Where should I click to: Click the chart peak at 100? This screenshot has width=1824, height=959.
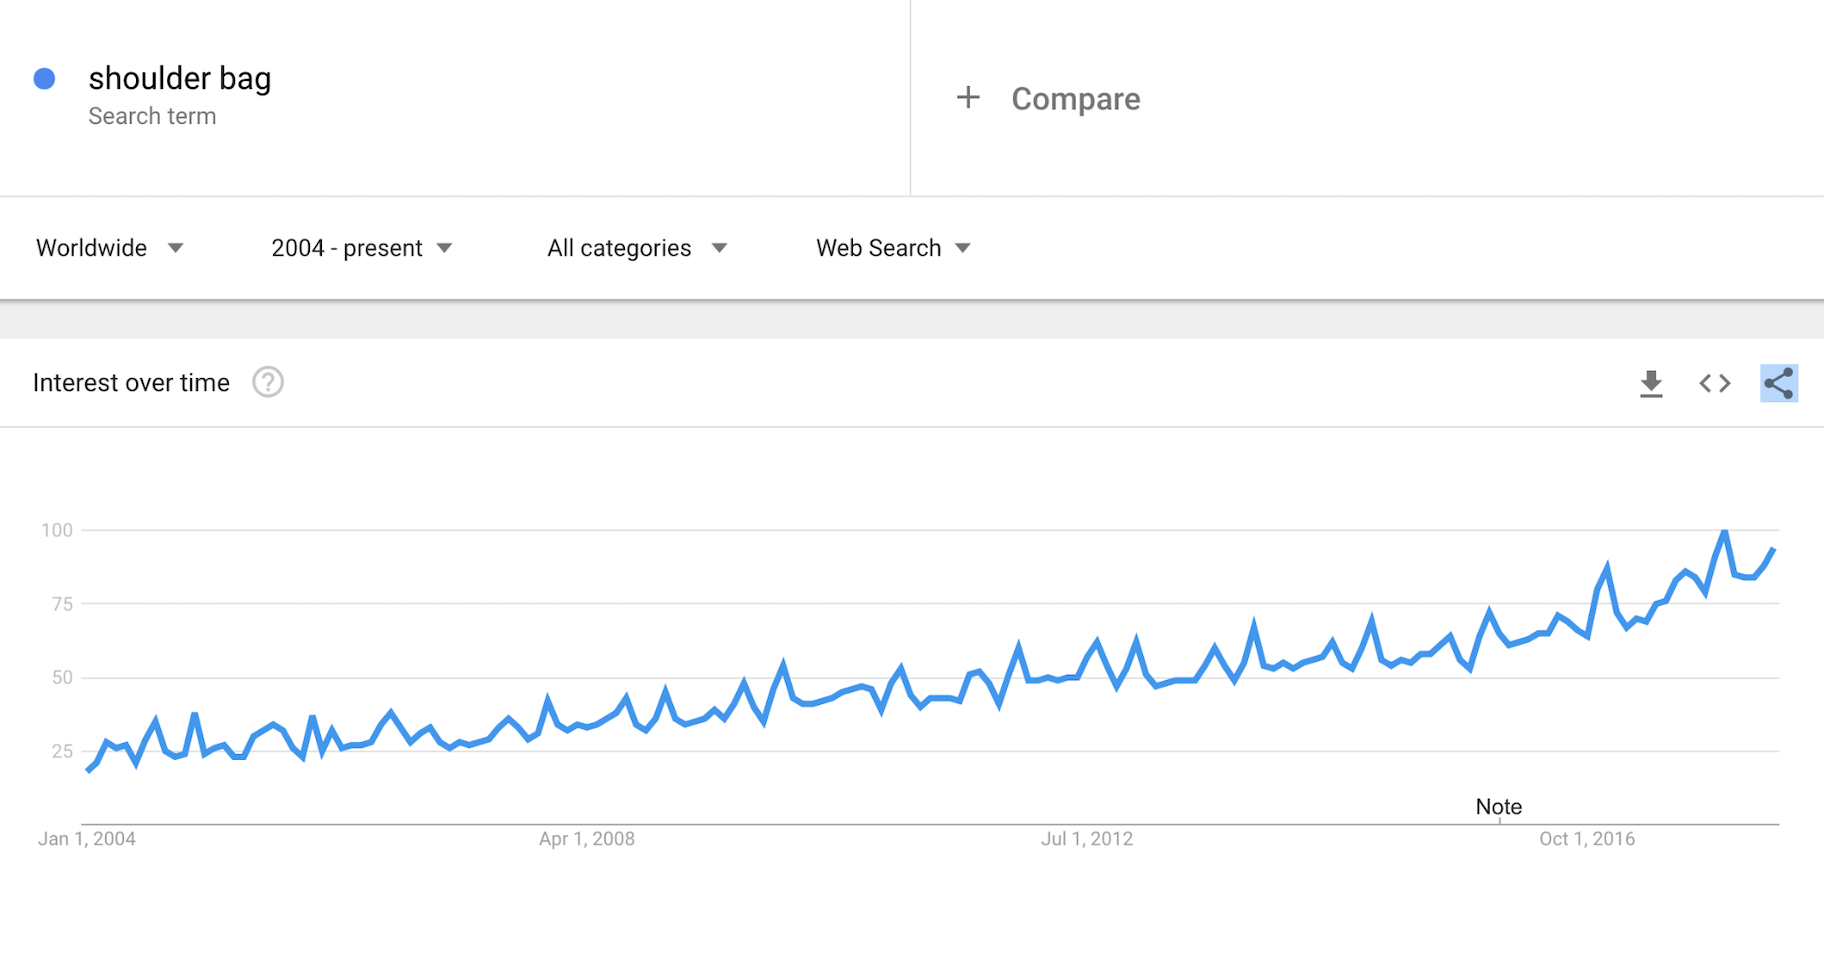(1725, 531)
